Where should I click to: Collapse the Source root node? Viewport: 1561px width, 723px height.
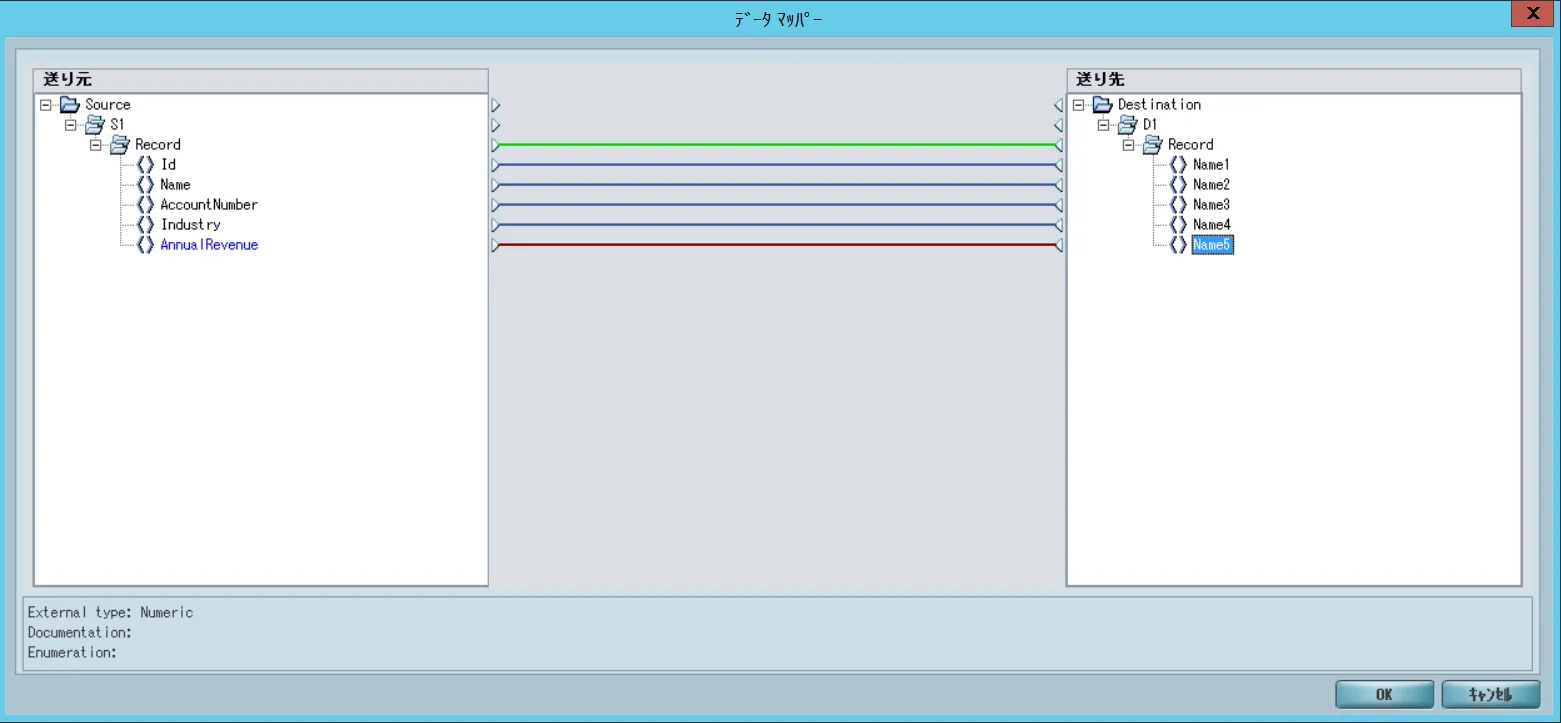click(45, 105)
